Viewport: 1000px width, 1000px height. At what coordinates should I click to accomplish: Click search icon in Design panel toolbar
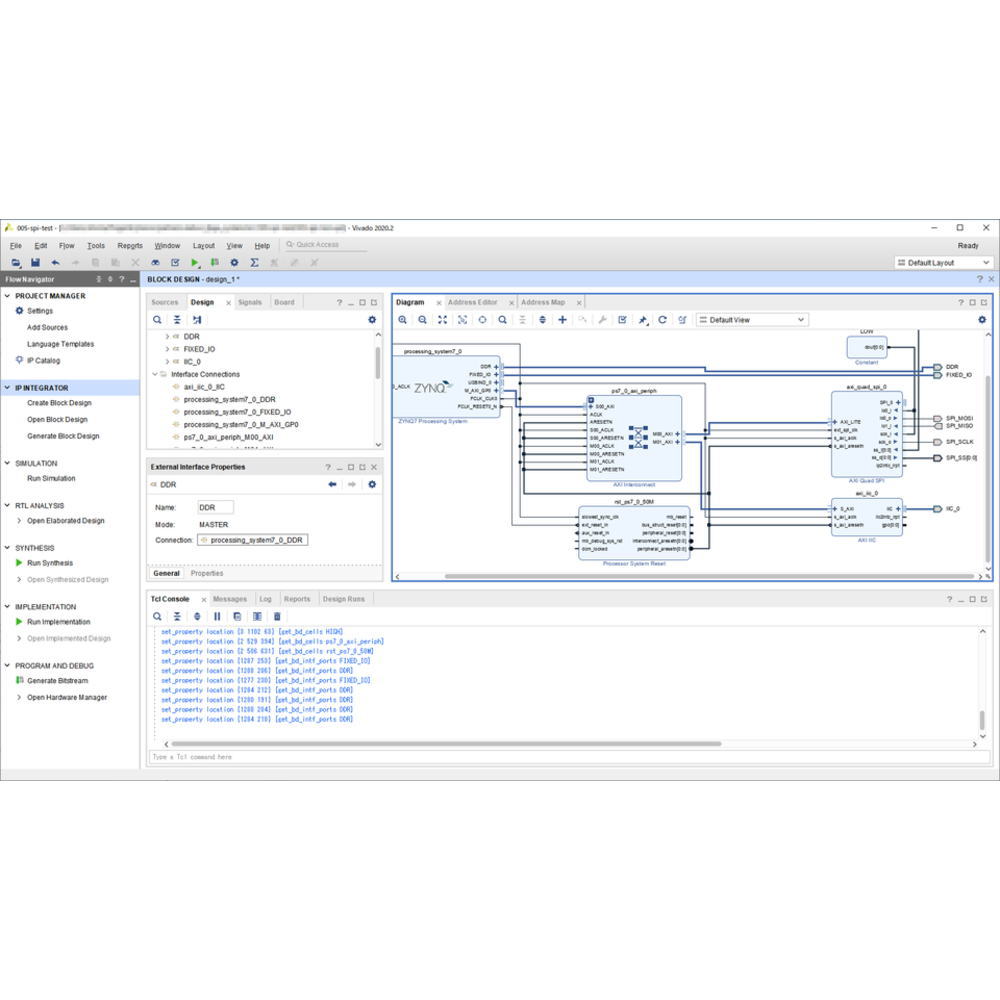[x=157, y=320]
